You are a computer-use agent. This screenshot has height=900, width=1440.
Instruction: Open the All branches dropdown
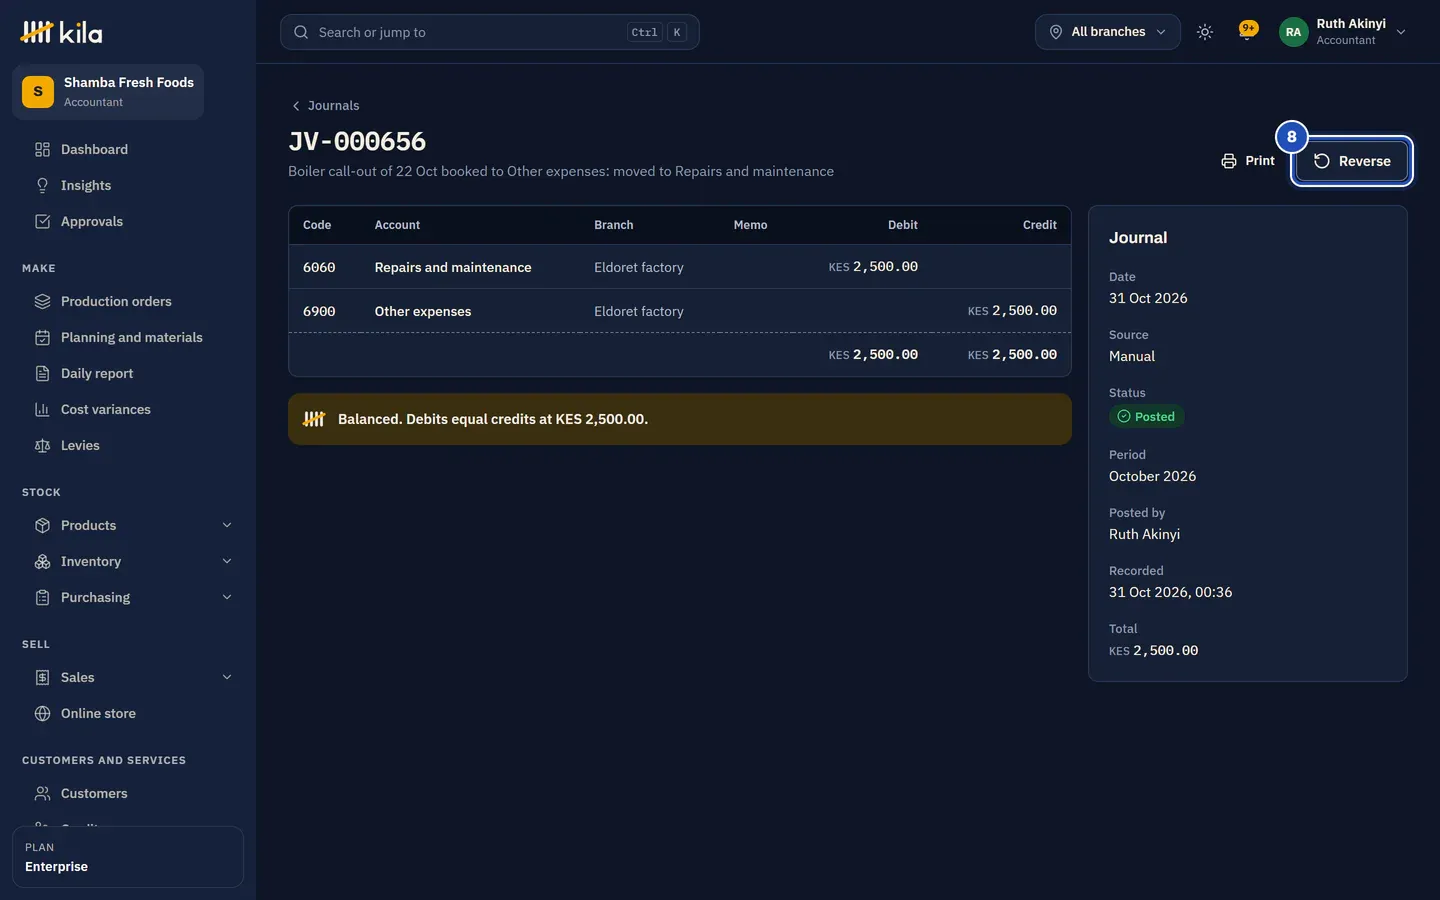point(1108,32)
